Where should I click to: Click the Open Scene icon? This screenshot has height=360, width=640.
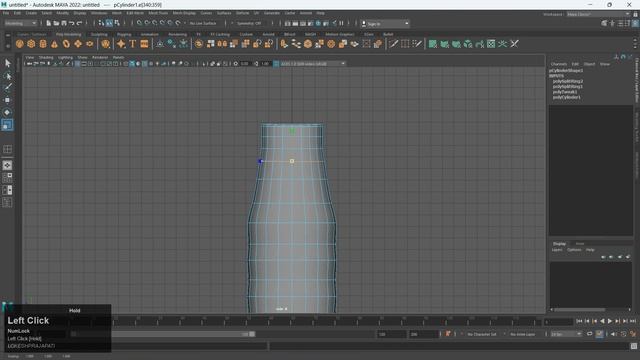coord(56,23)
